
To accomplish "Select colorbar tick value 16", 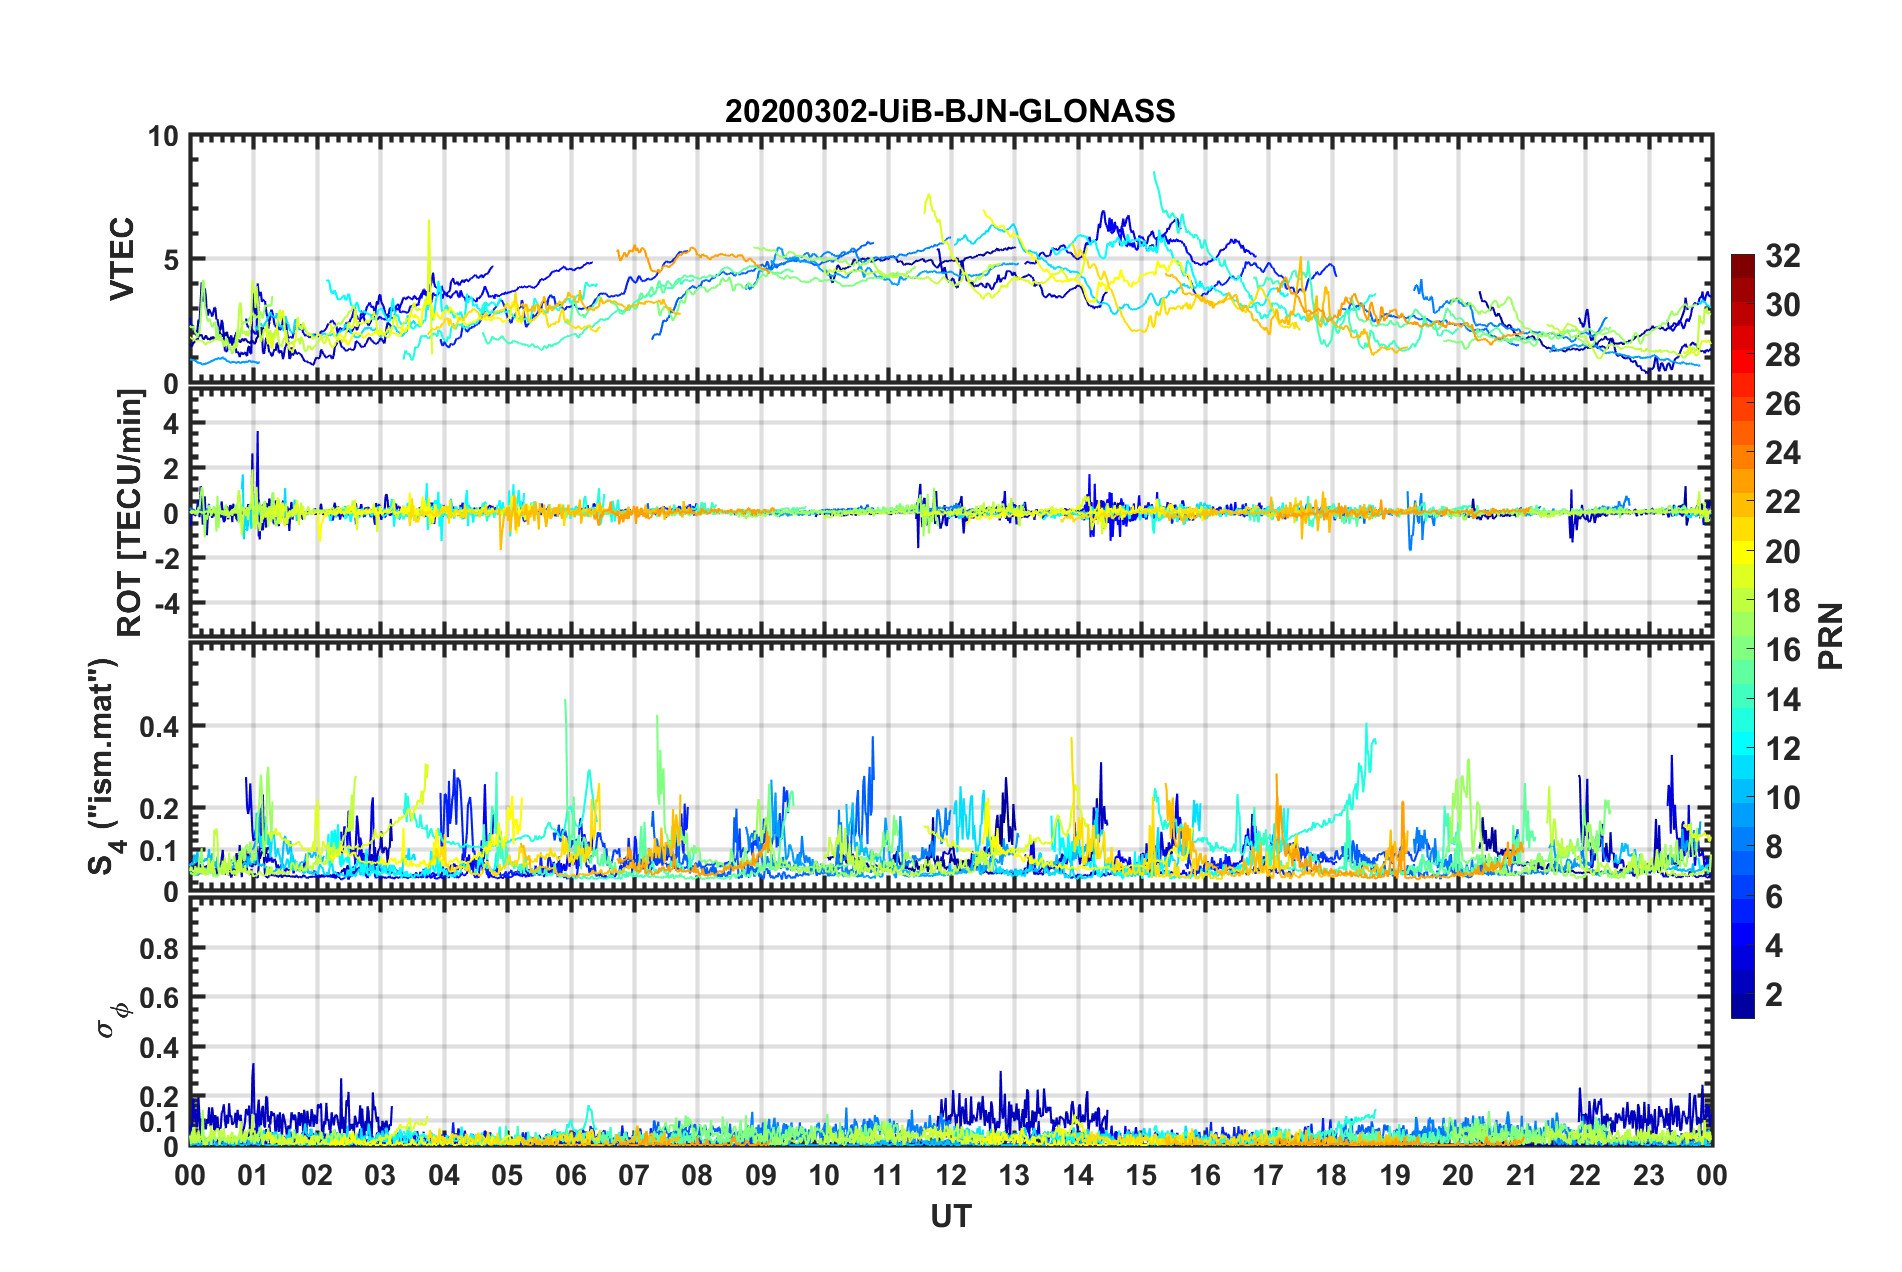I will 1782,650.
